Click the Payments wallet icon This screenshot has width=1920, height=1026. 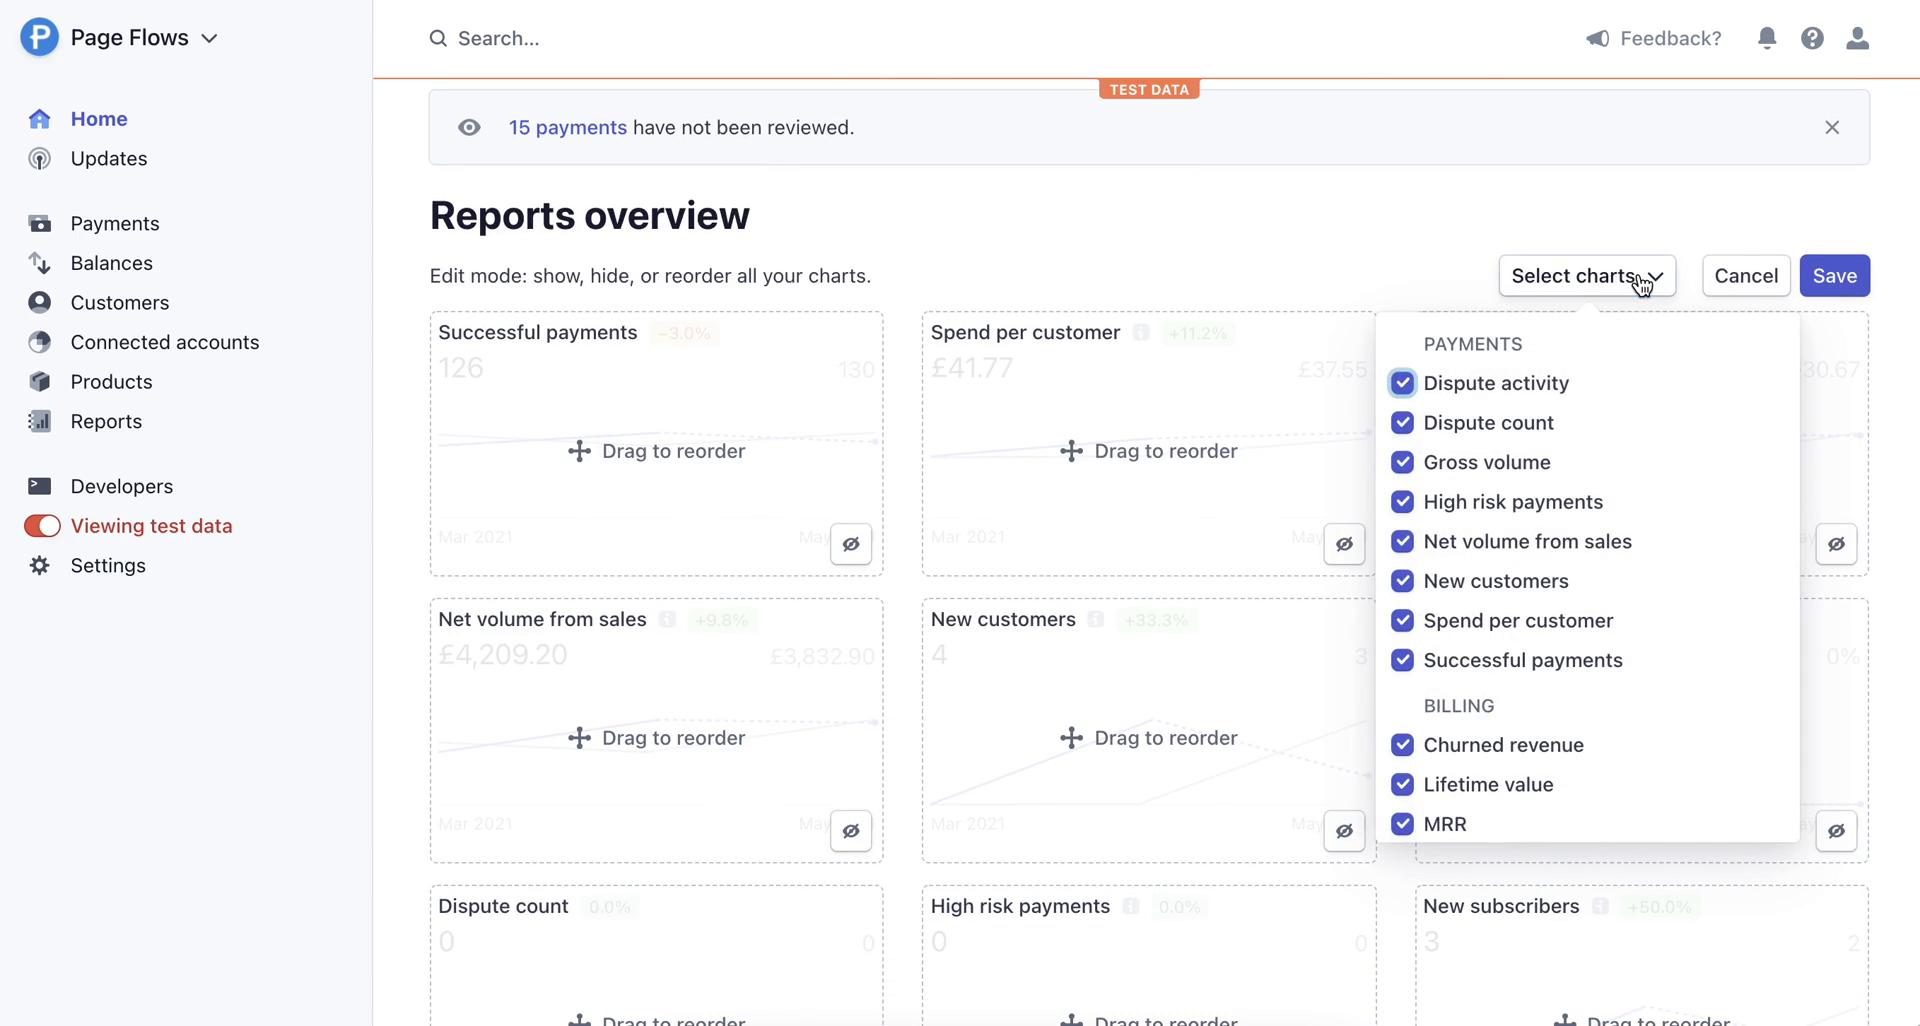coord(39,224)
